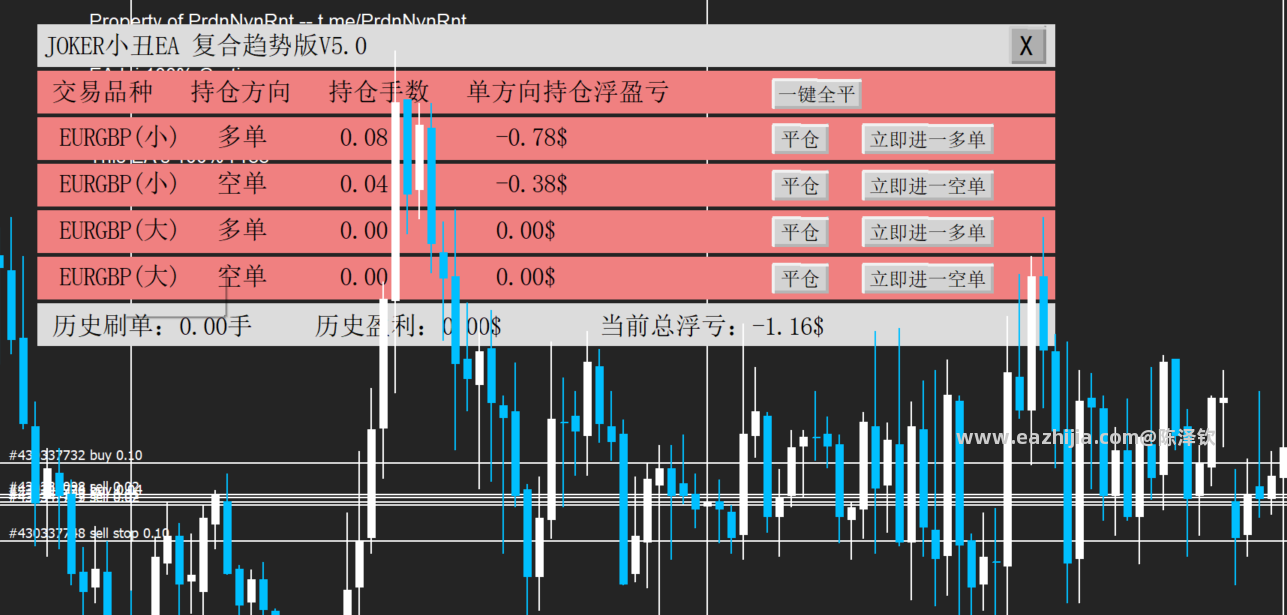Image resolution: width=1287 pixels, height=615 pixels.
Task: Click the JOKER小丑EA 复合趋势版V5.0 title
Action: point(206,46)
